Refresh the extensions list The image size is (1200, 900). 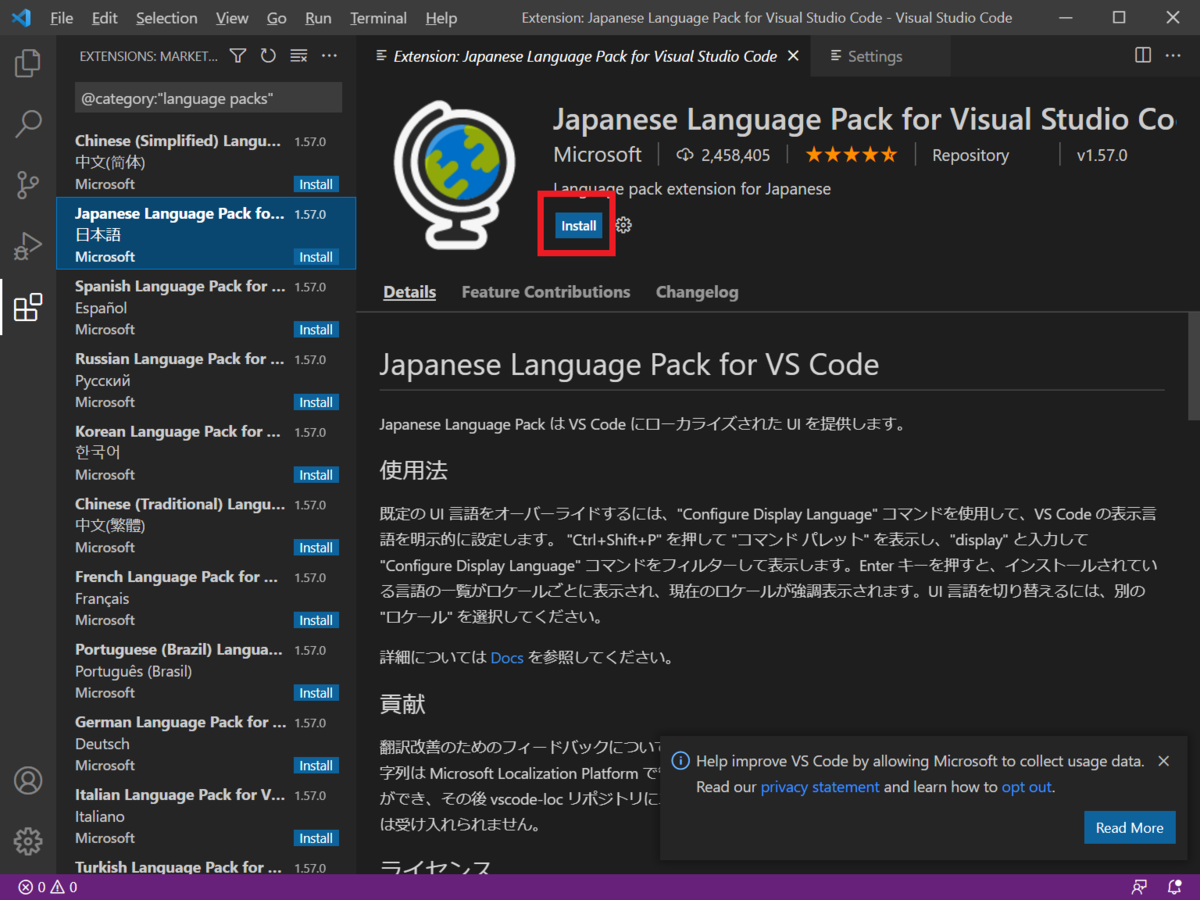tap(268, 56)
